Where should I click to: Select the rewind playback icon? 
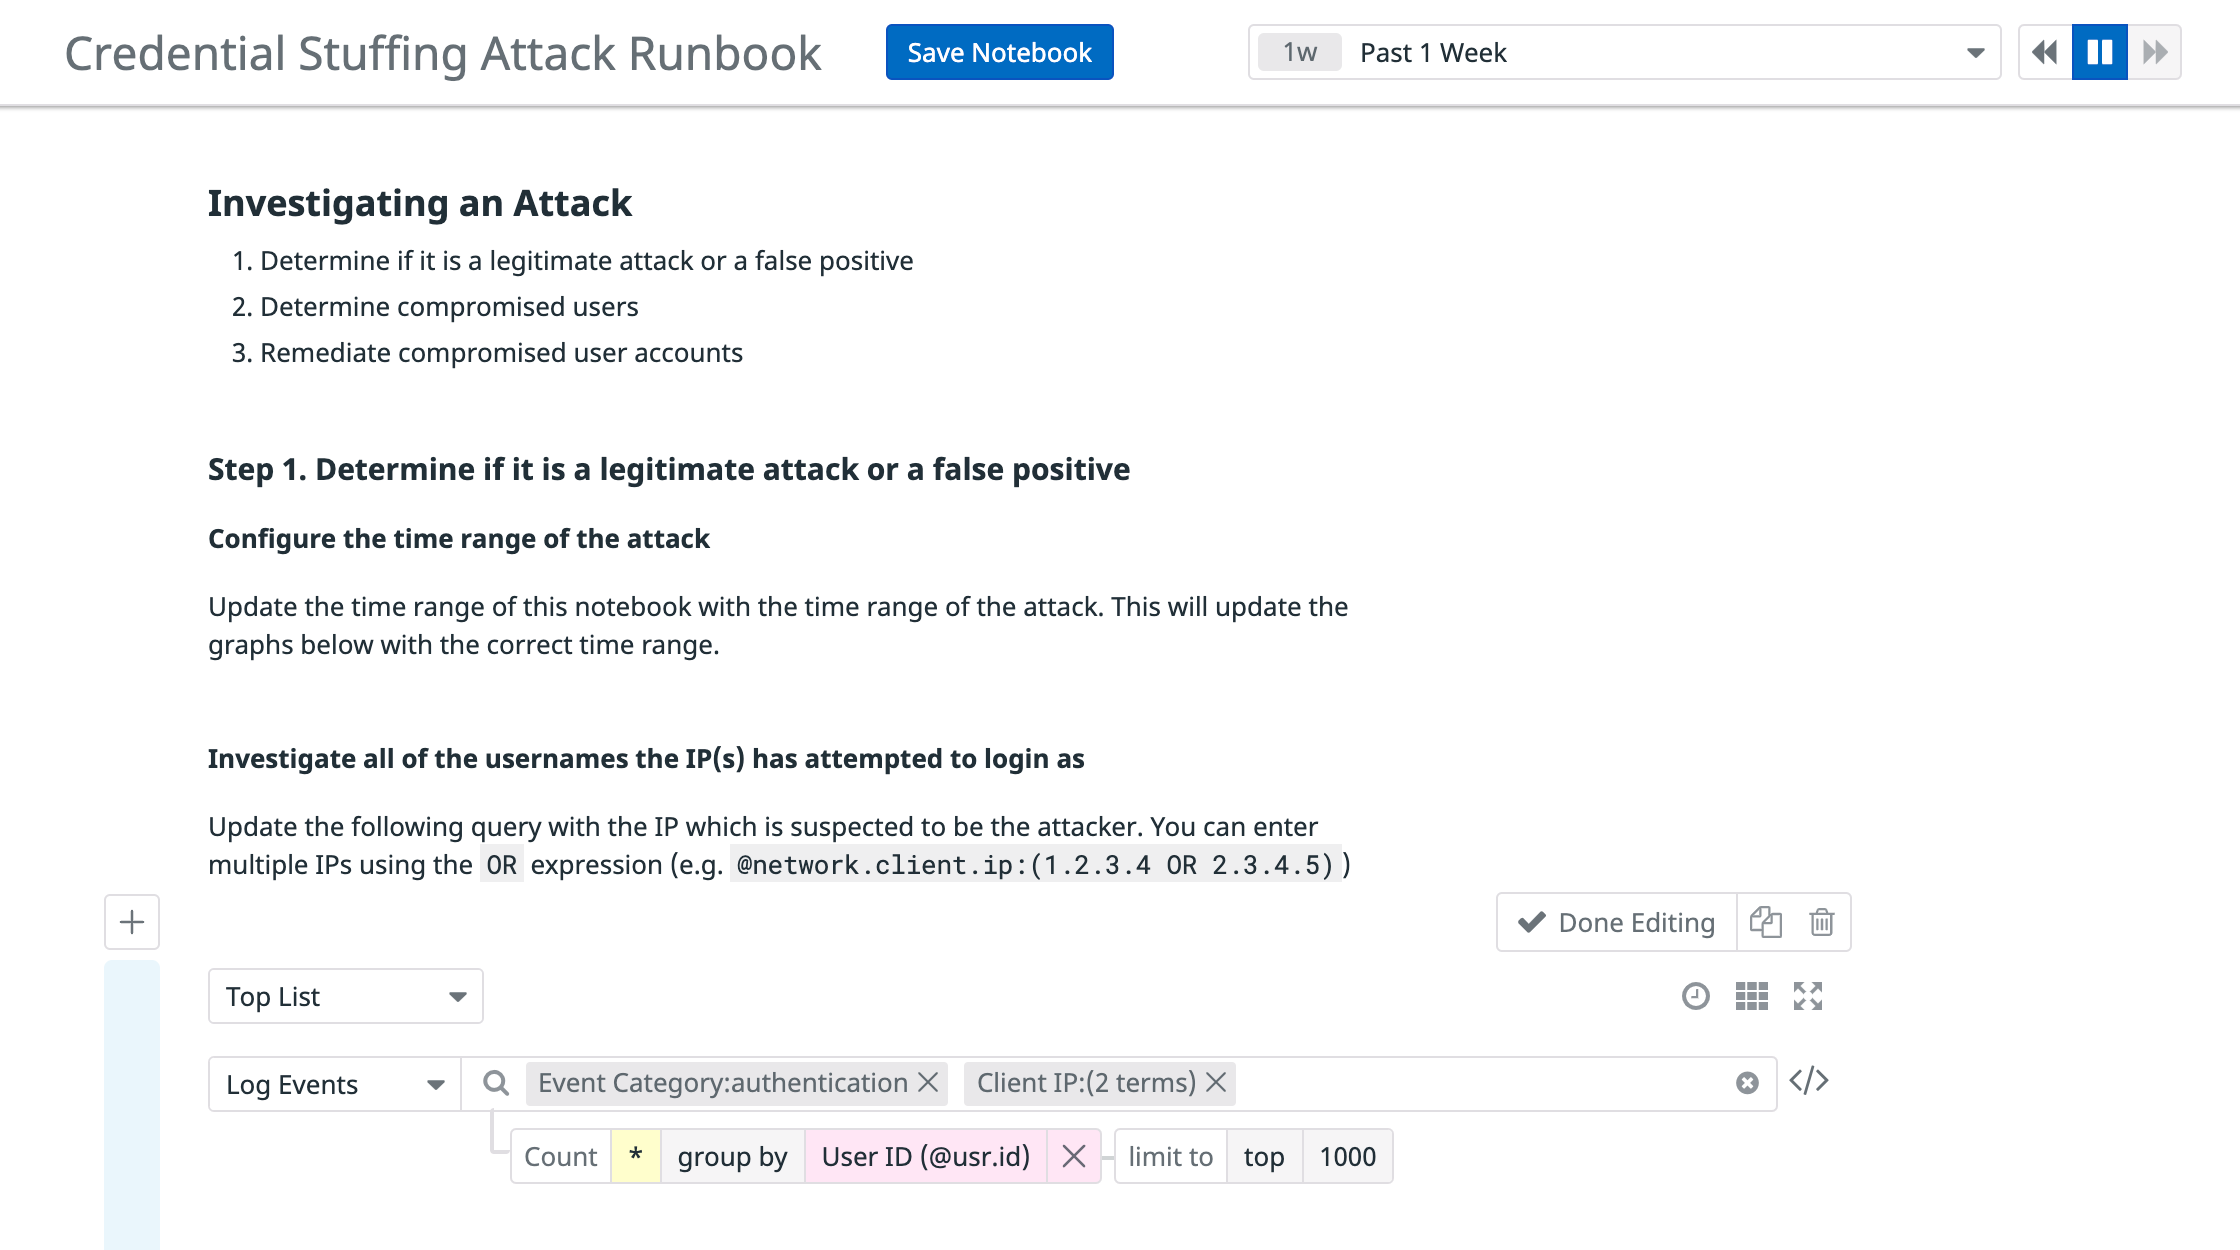2043,52
